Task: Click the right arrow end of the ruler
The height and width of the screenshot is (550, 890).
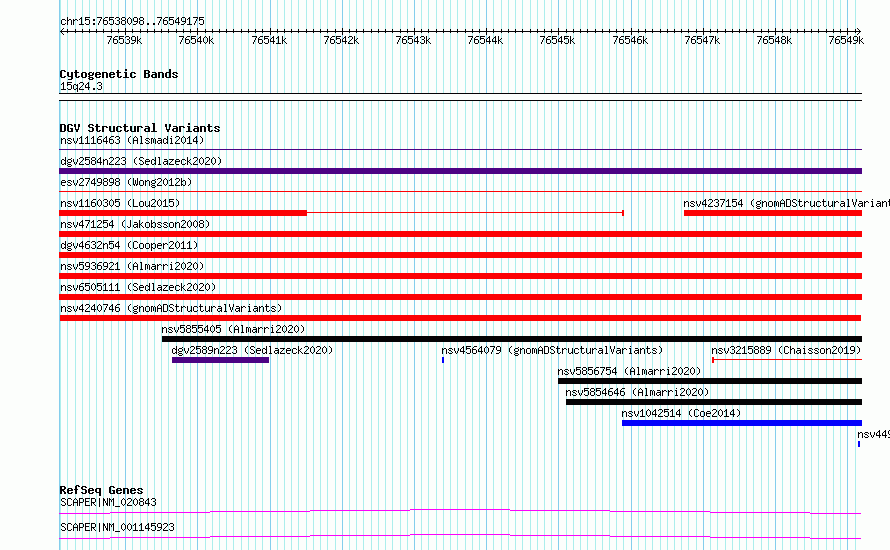Action: point(859,31)
